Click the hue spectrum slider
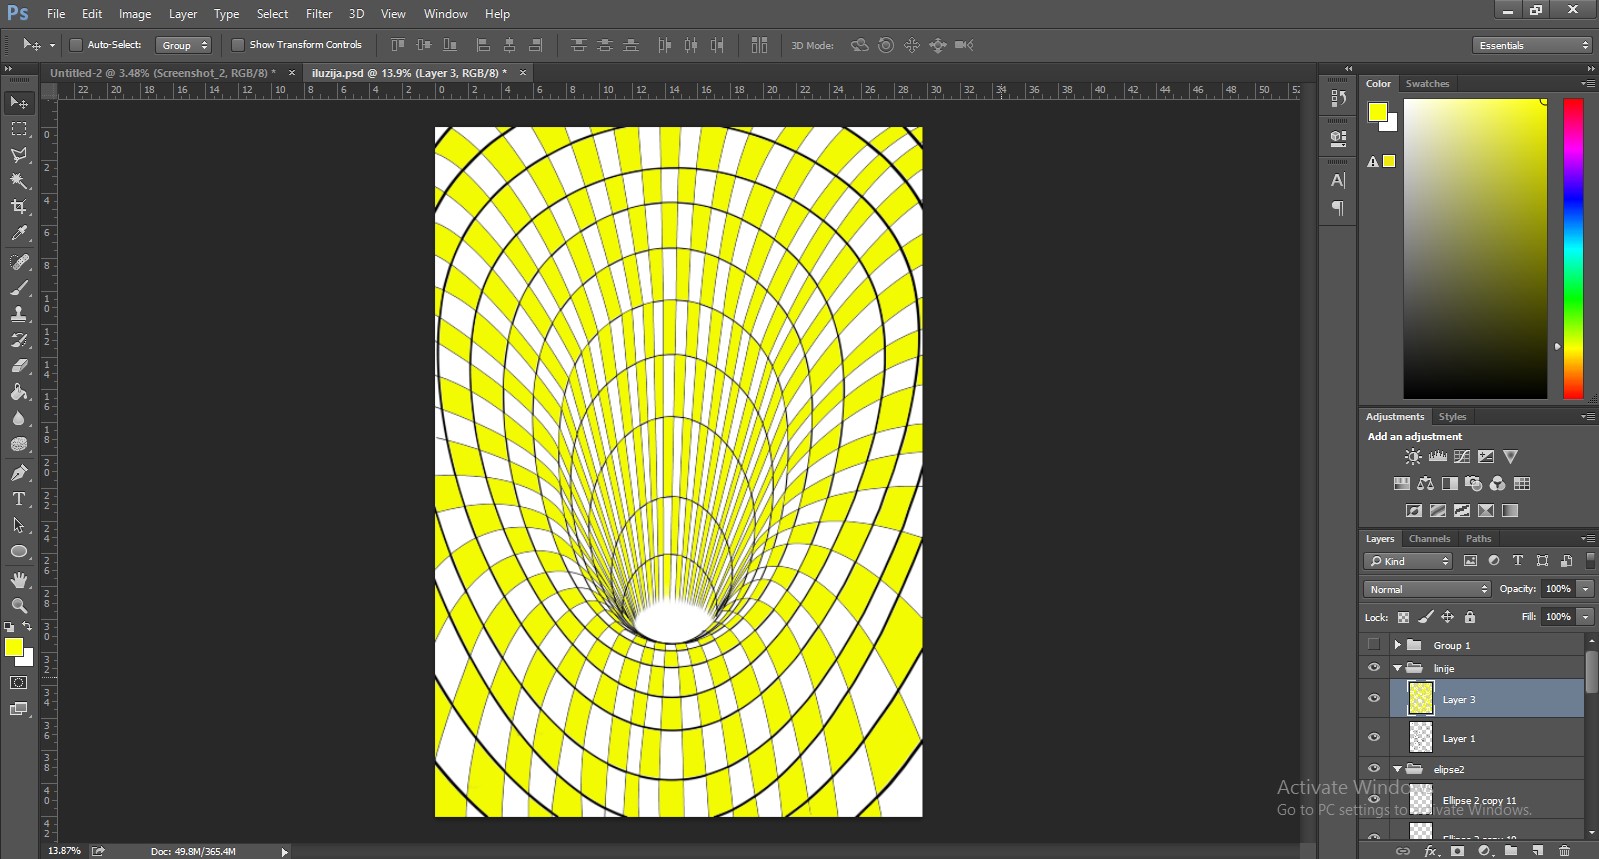 point(1573,248)
